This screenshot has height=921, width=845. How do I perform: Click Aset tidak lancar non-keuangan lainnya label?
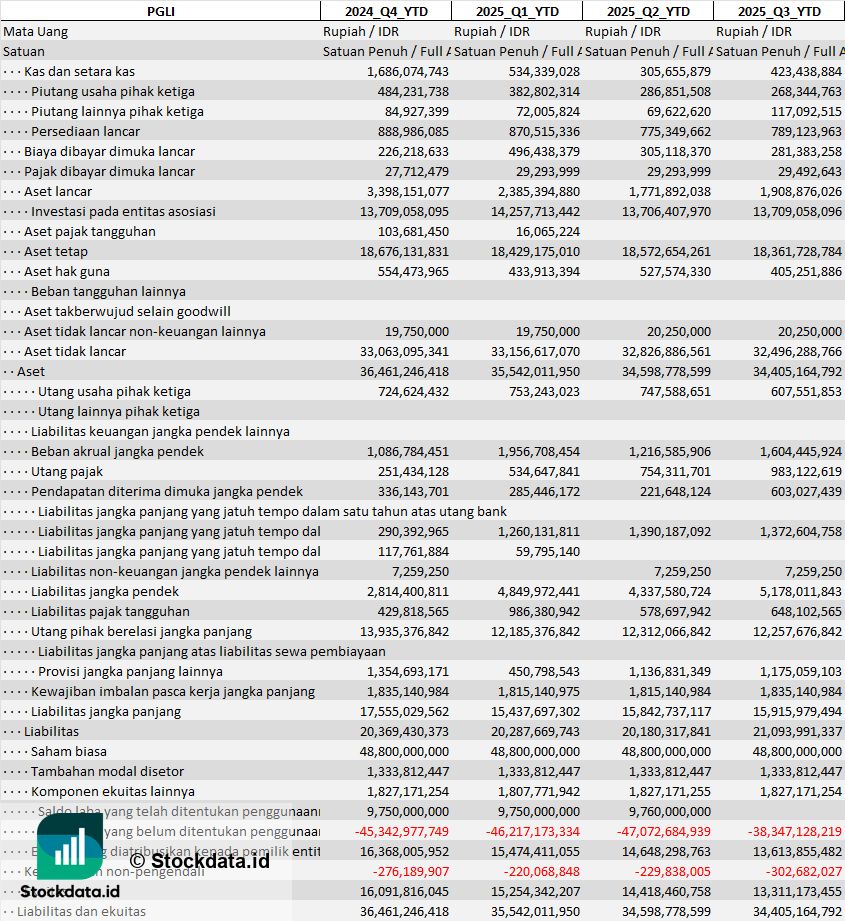[144, 331]
